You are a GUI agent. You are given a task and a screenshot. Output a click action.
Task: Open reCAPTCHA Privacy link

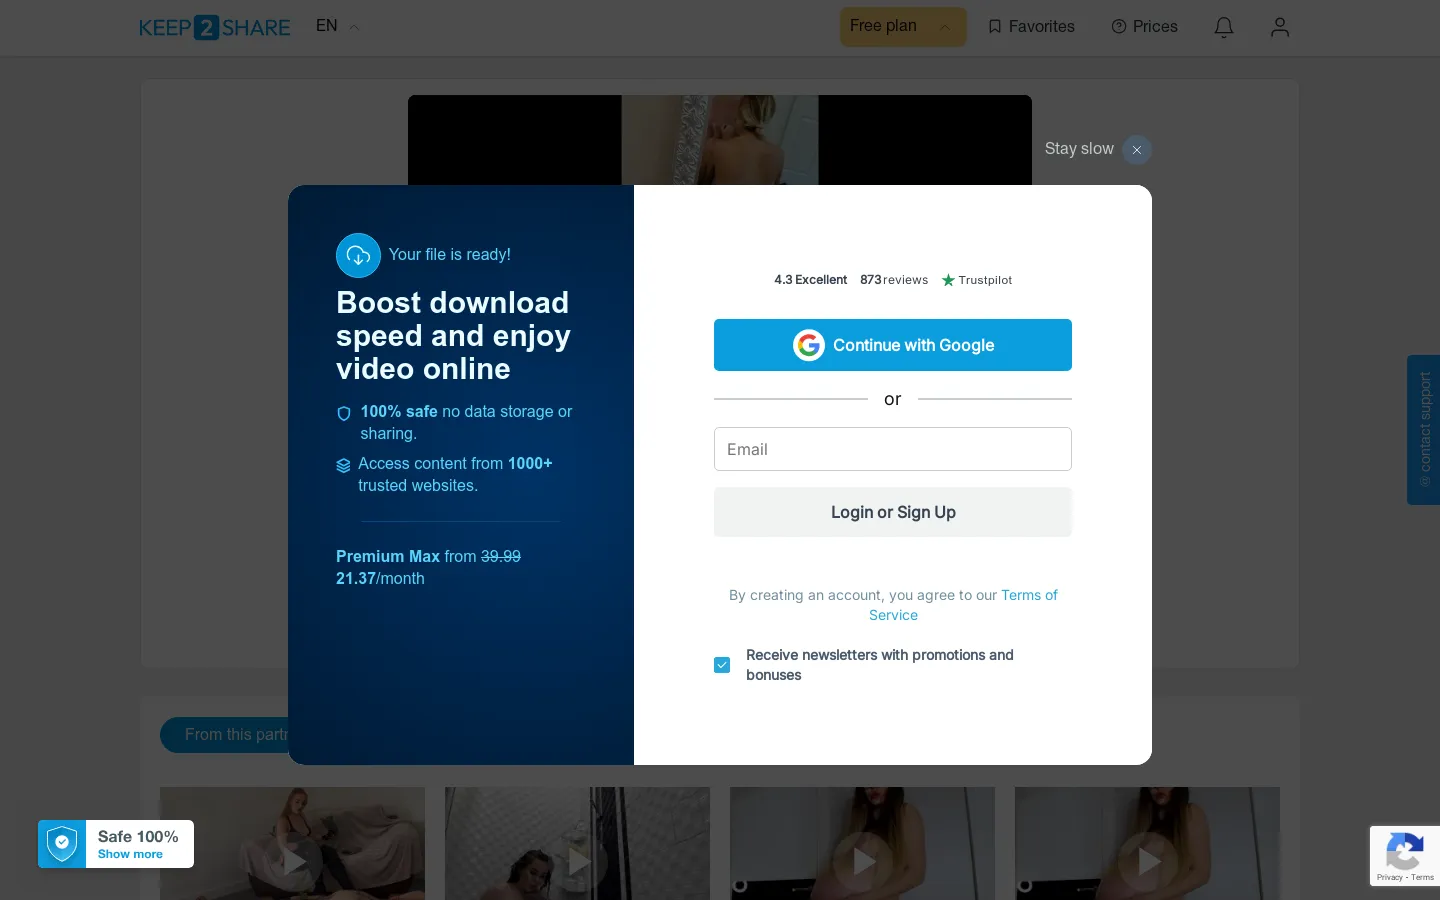click(1389, 878)
